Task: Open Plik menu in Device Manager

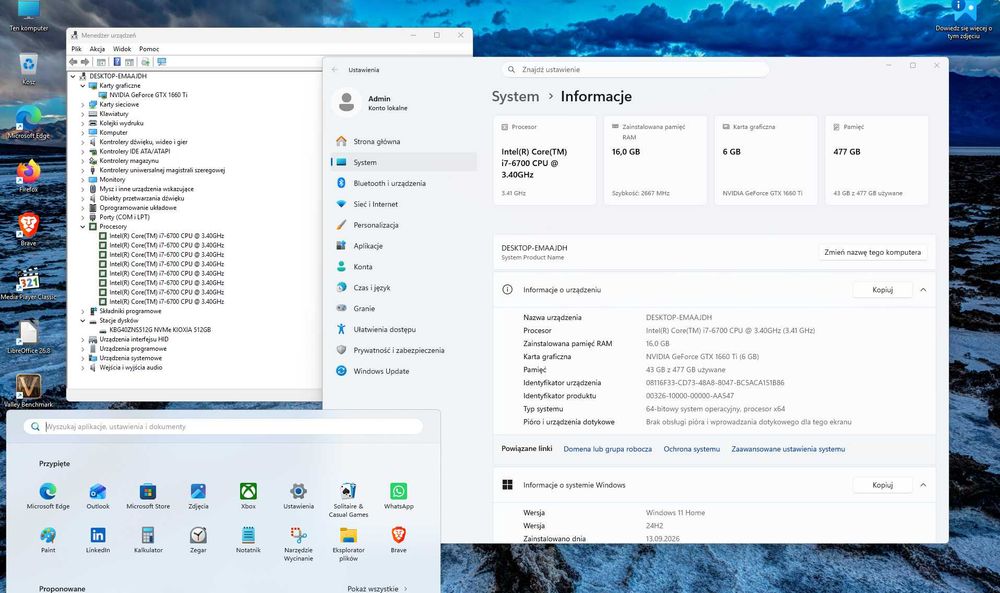Action: 77,48
